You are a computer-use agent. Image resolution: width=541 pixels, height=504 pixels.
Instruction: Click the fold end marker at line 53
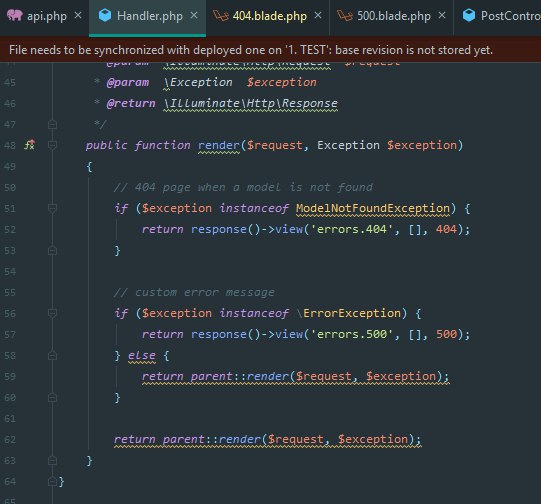[x=52, y=250]
